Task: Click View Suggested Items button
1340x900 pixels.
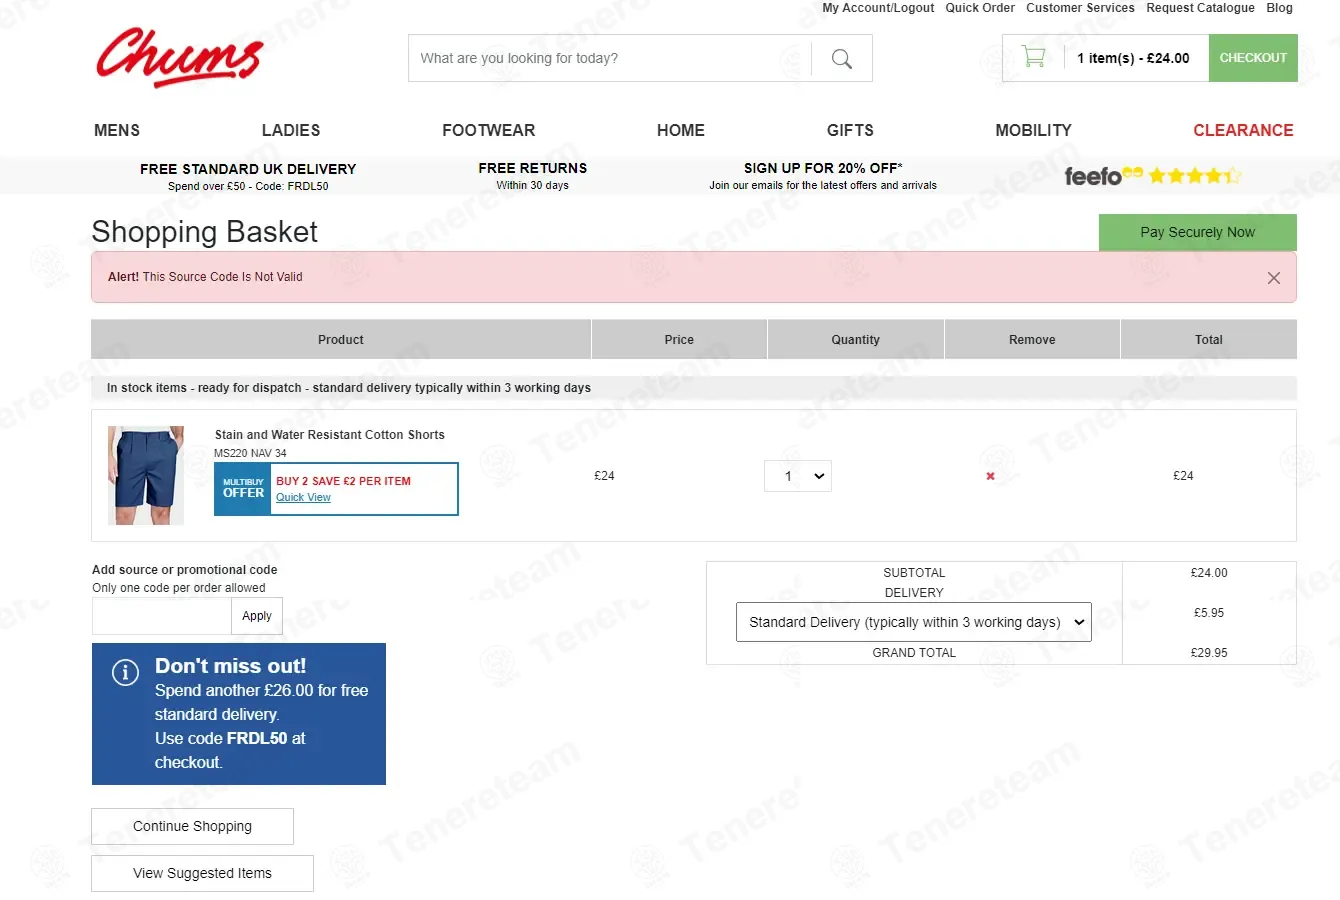Action: point(202,873)
